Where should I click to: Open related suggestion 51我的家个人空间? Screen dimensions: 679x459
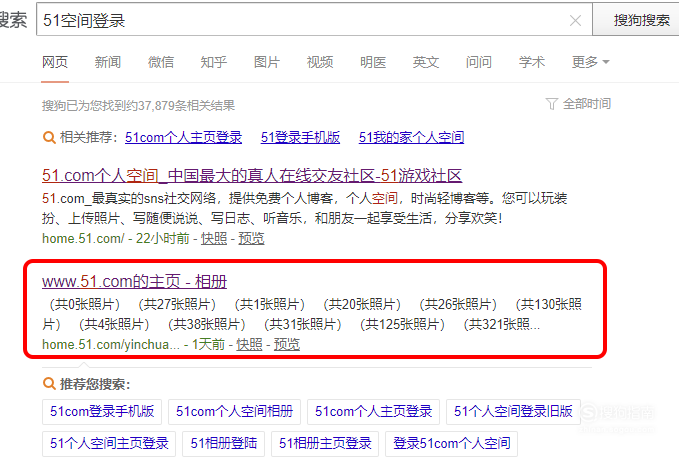pyautogui.click(x=411, y=137)
